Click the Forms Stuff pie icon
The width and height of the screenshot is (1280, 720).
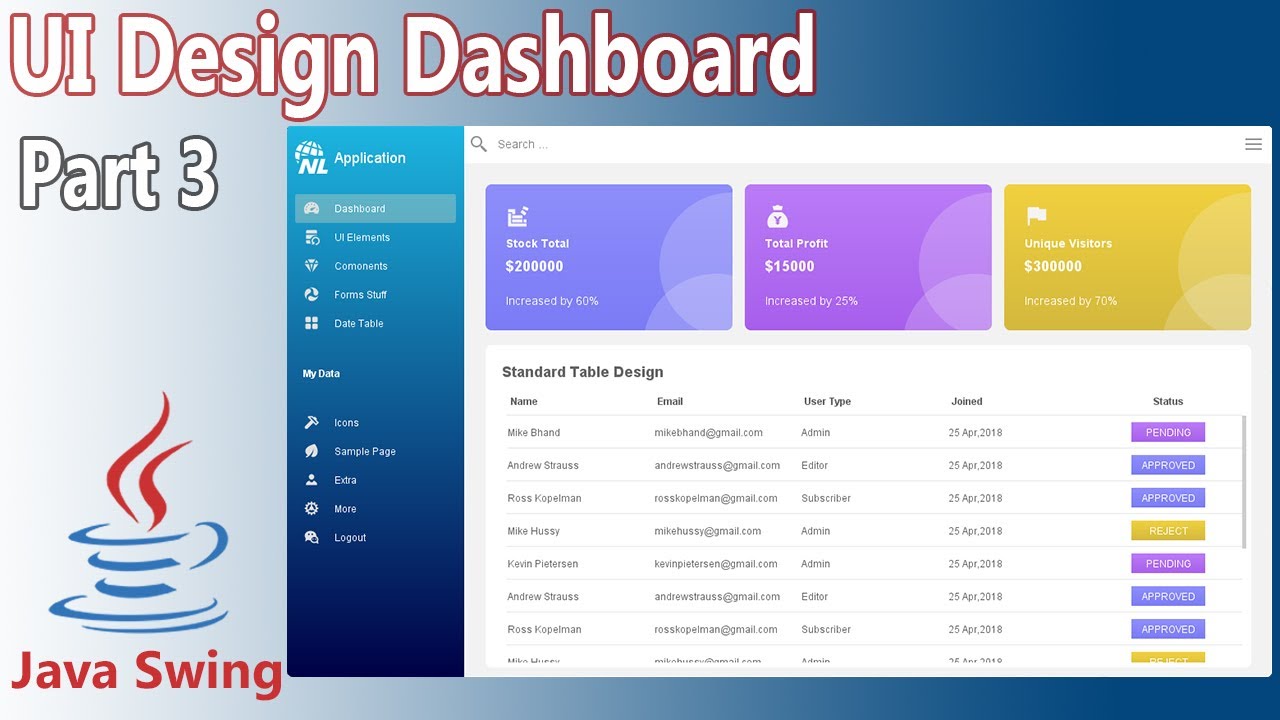pos(311,295)
